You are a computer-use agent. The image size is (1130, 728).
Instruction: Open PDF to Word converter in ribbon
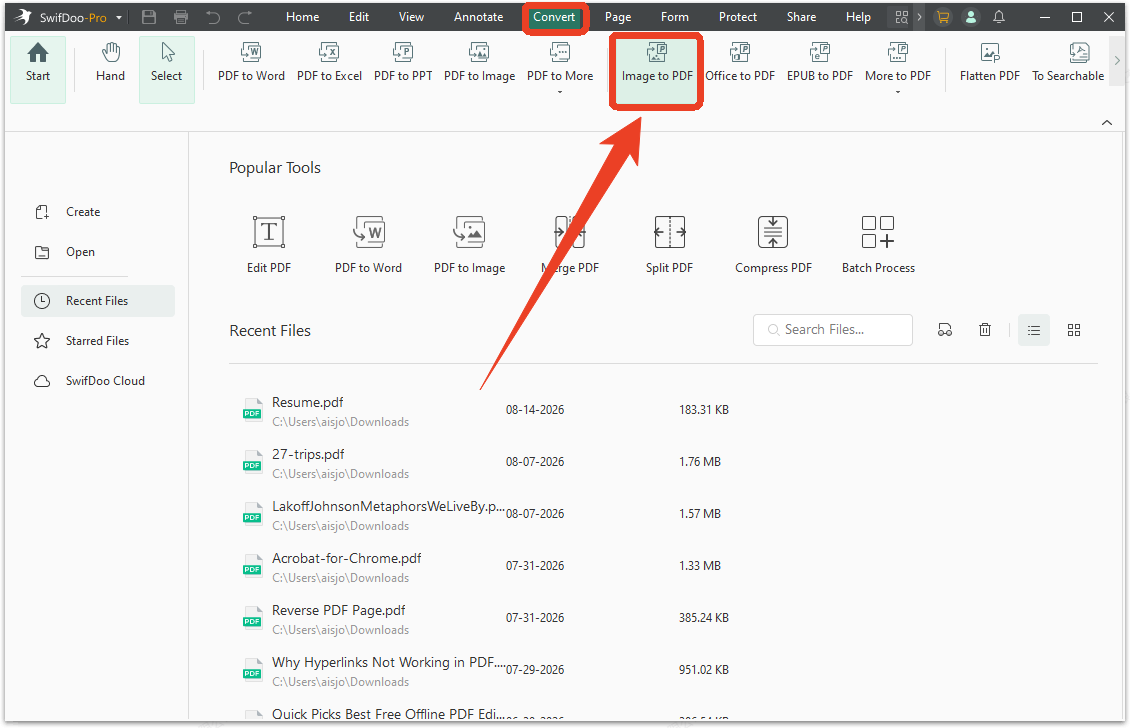pos(252,63)
